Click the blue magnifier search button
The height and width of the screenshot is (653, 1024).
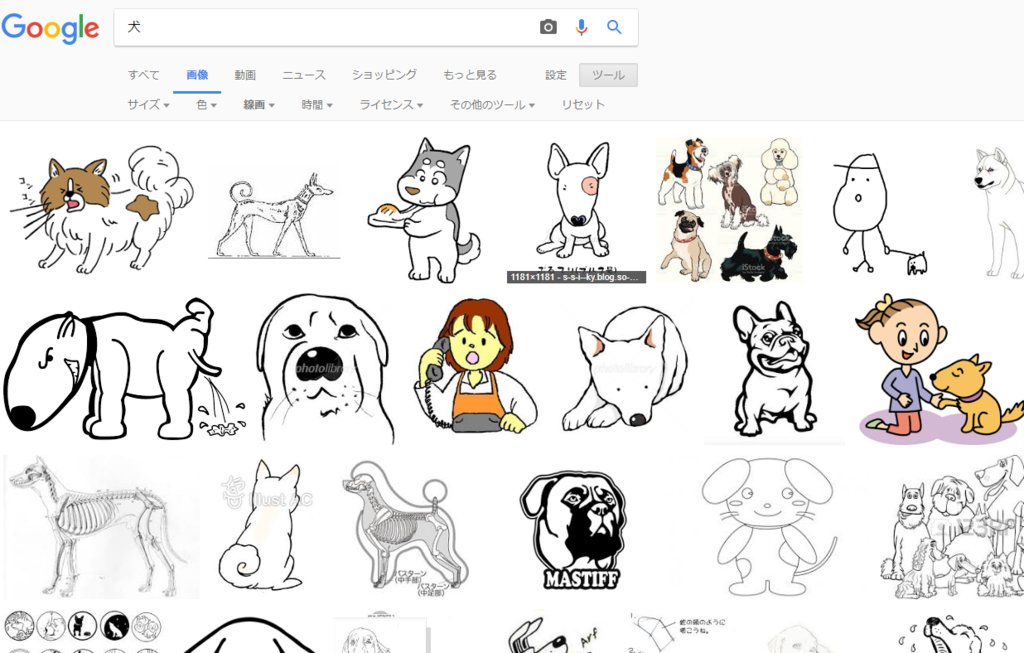(x=614, y=27)
